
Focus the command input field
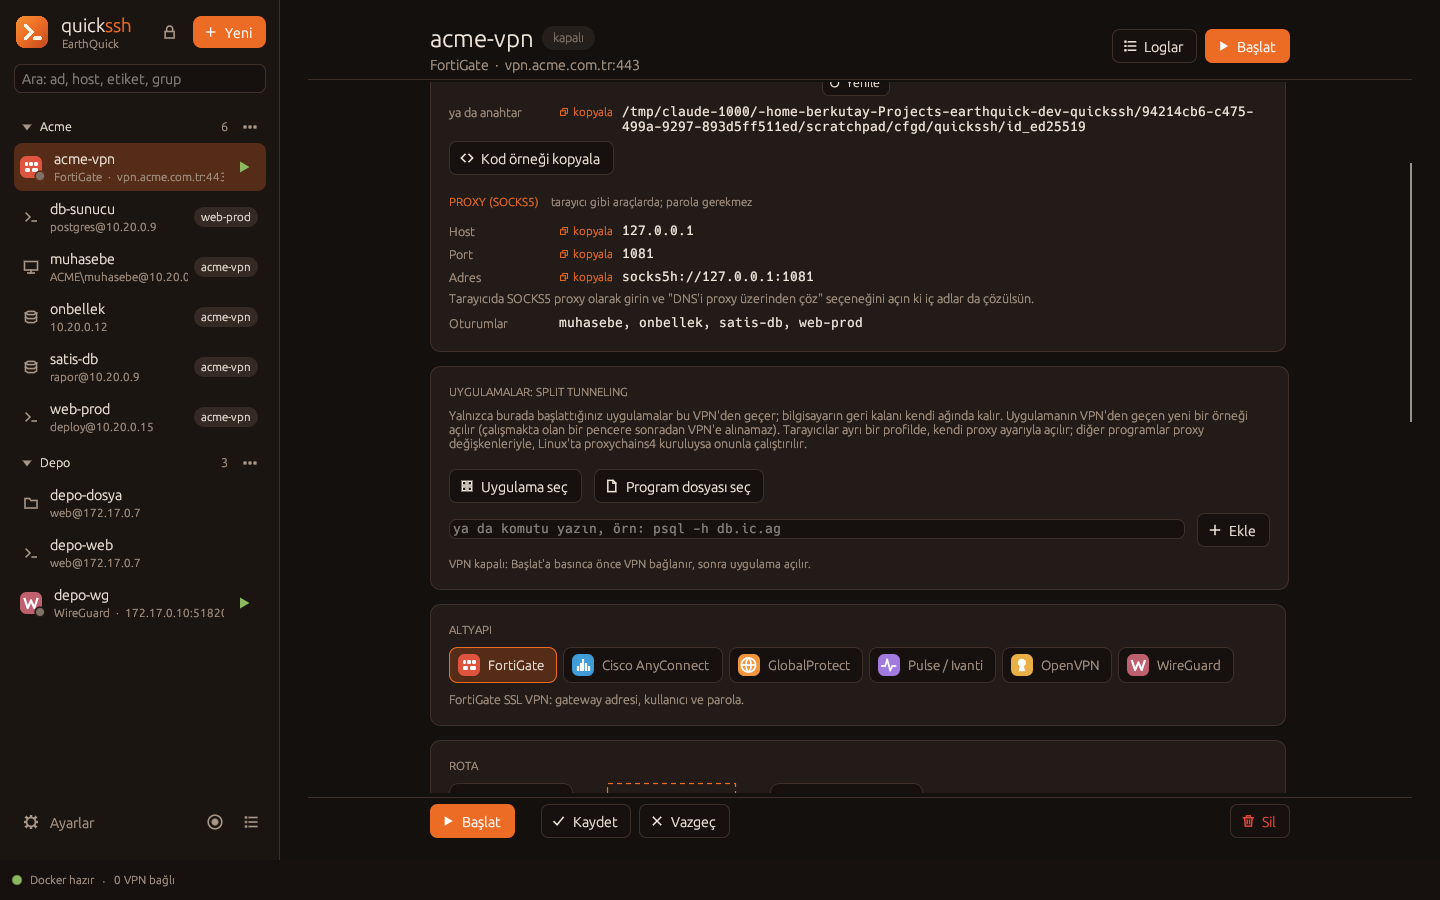(817, 529)
